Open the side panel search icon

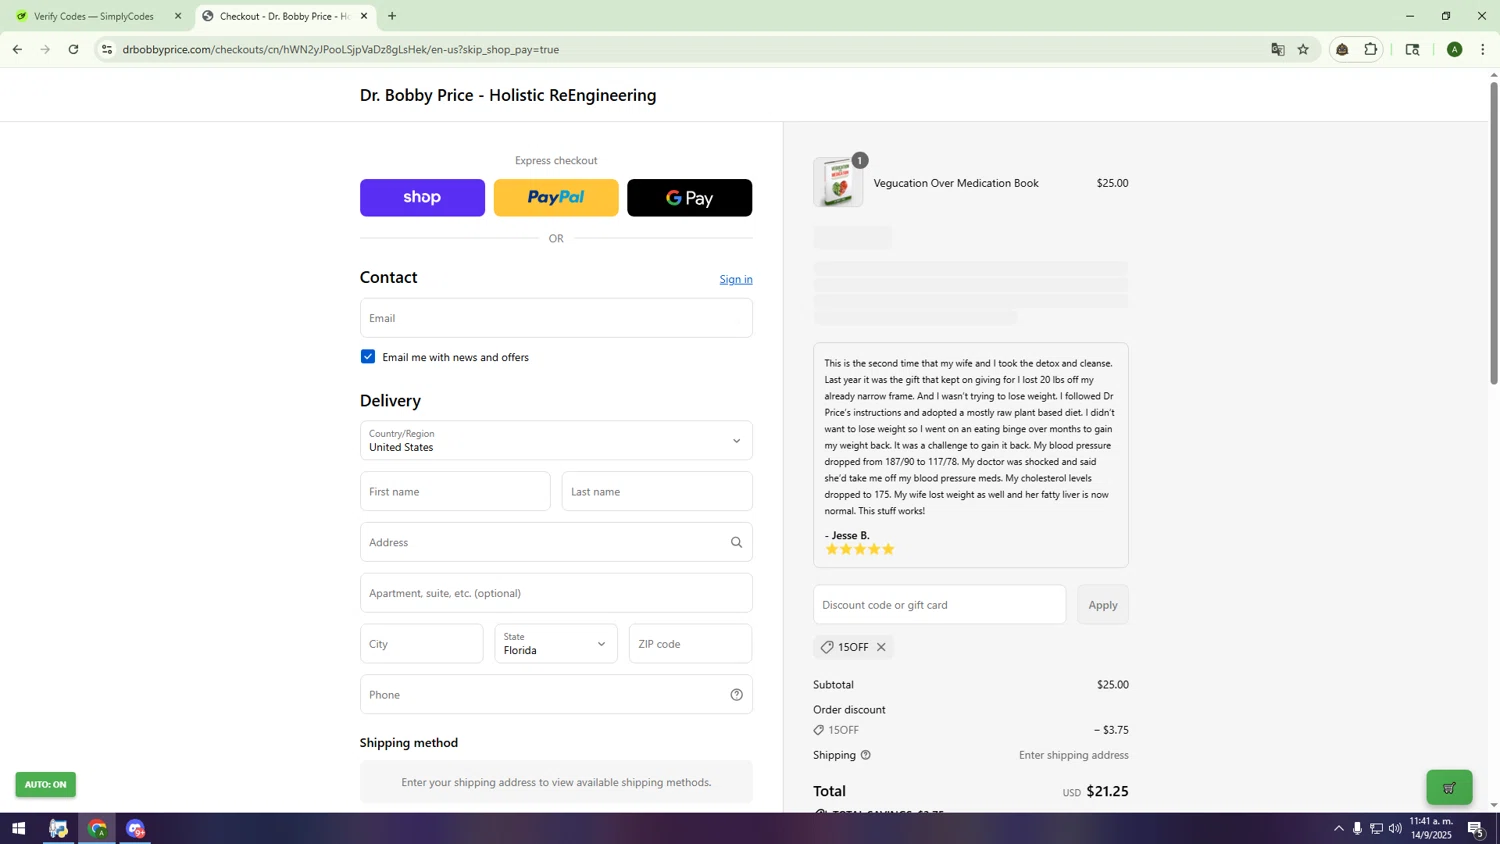point(1412,49)
